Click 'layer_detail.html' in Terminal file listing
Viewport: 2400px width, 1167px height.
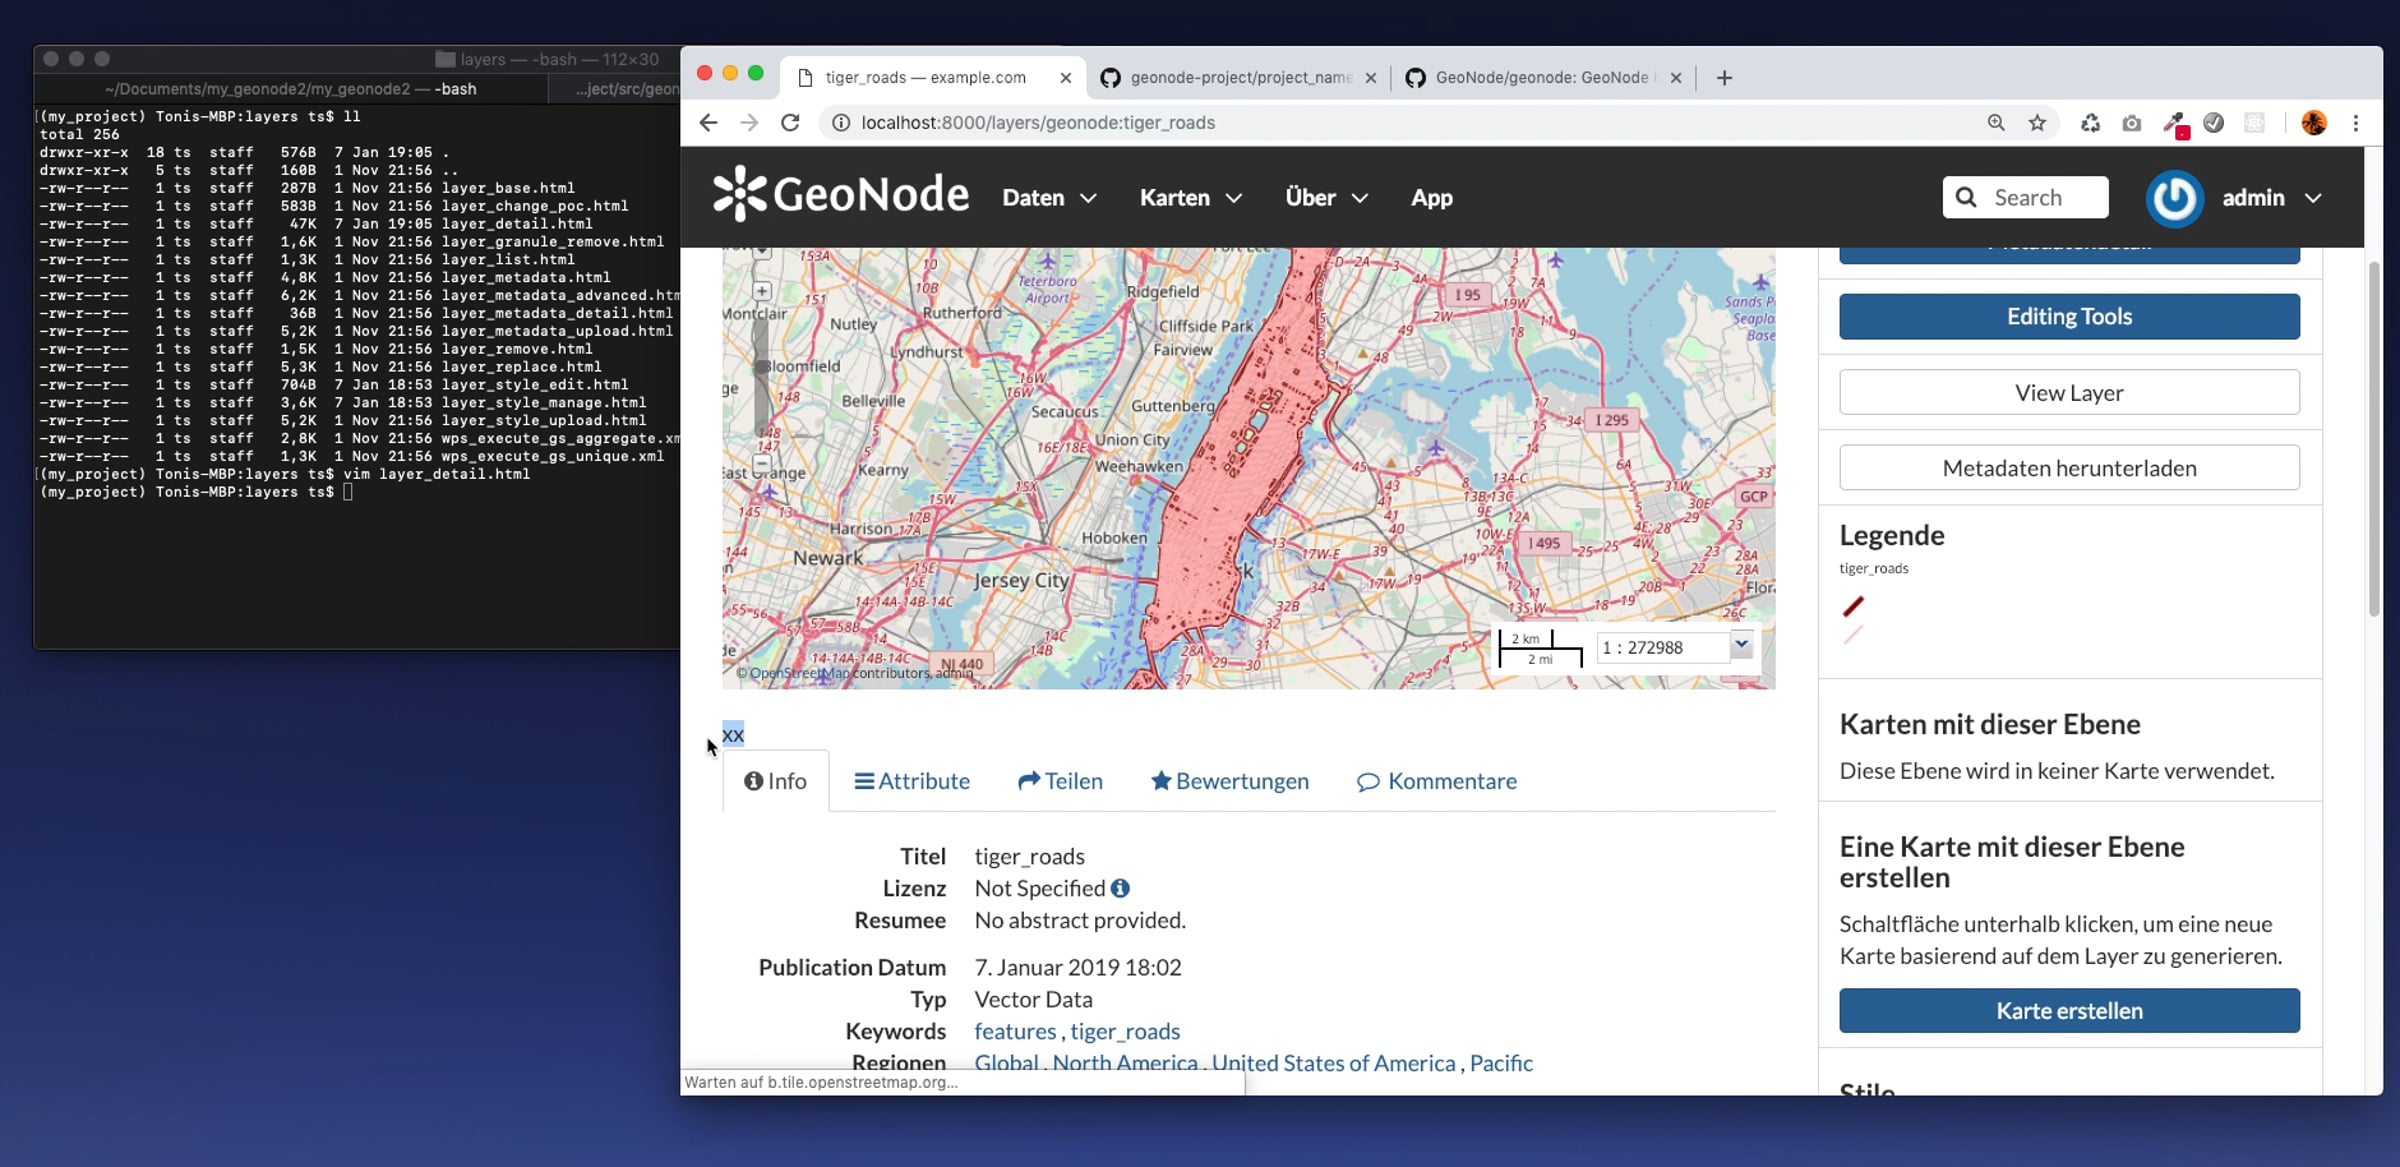click(517, 224)
